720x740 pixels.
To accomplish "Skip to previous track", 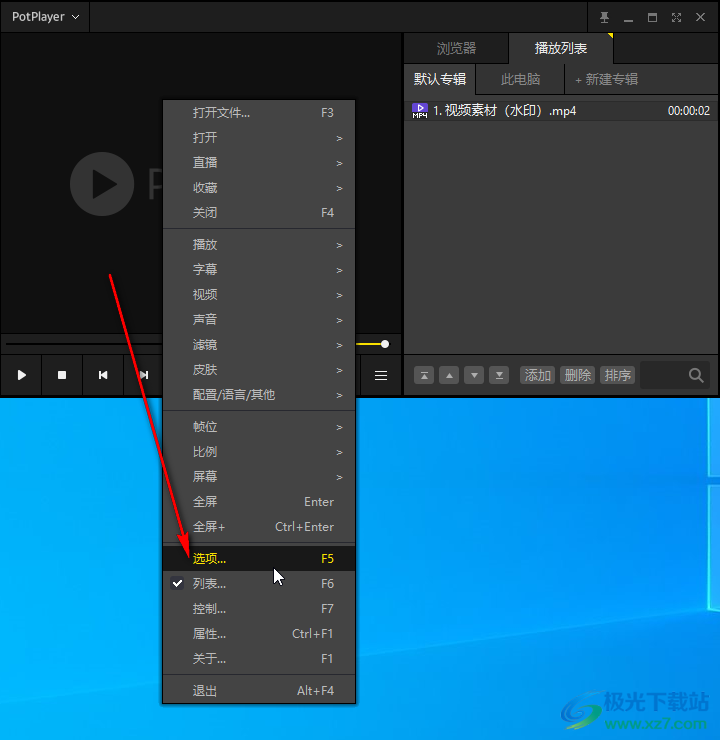I will point(103,375).
